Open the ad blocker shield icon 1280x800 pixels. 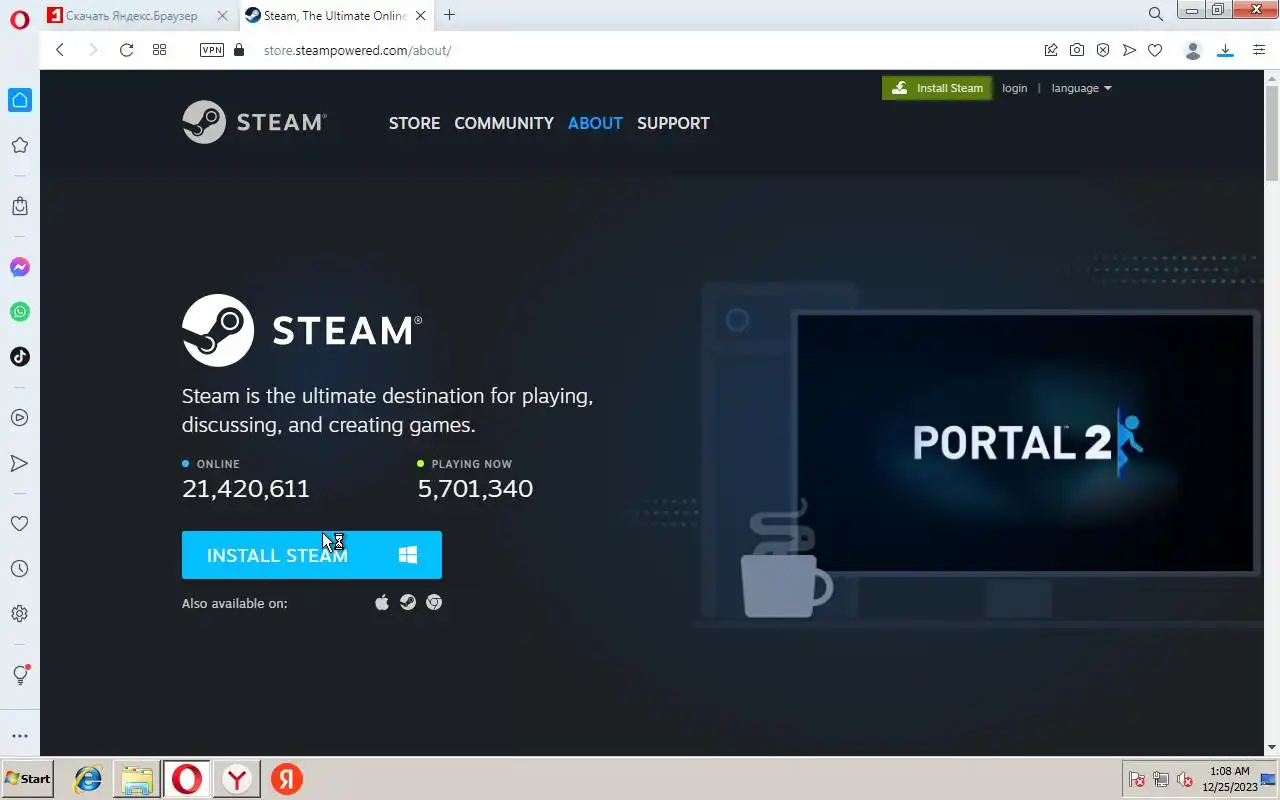tap(1103, 50)
